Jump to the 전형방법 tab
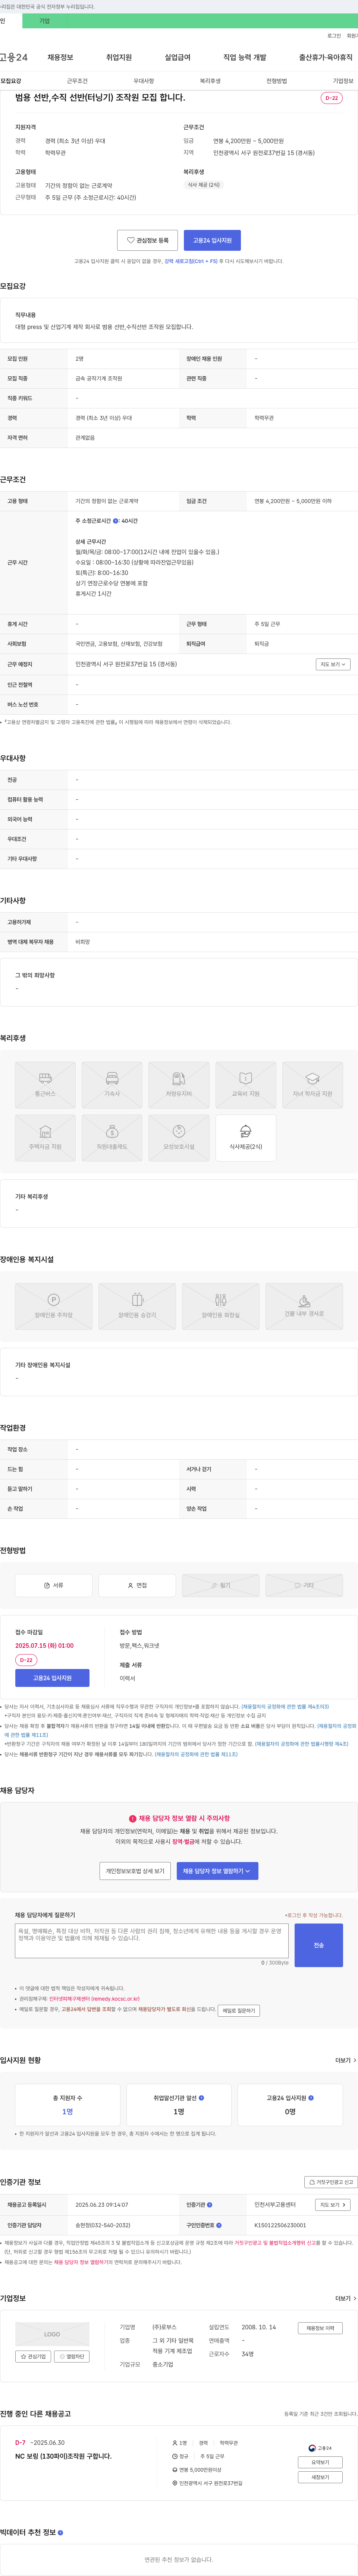 277,81
